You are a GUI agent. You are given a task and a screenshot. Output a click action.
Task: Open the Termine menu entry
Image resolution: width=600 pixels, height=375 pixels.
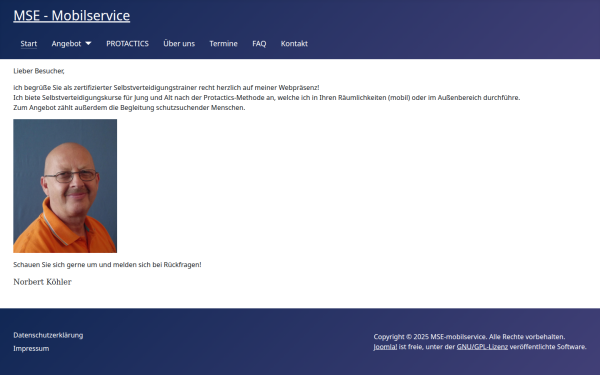[x=223, y=44]
